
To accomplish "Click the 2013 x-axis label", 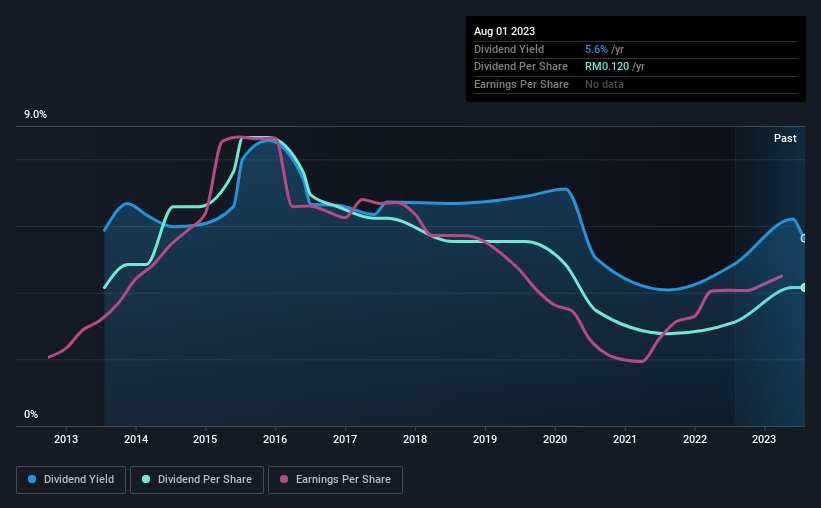I will tap(66, 439).
